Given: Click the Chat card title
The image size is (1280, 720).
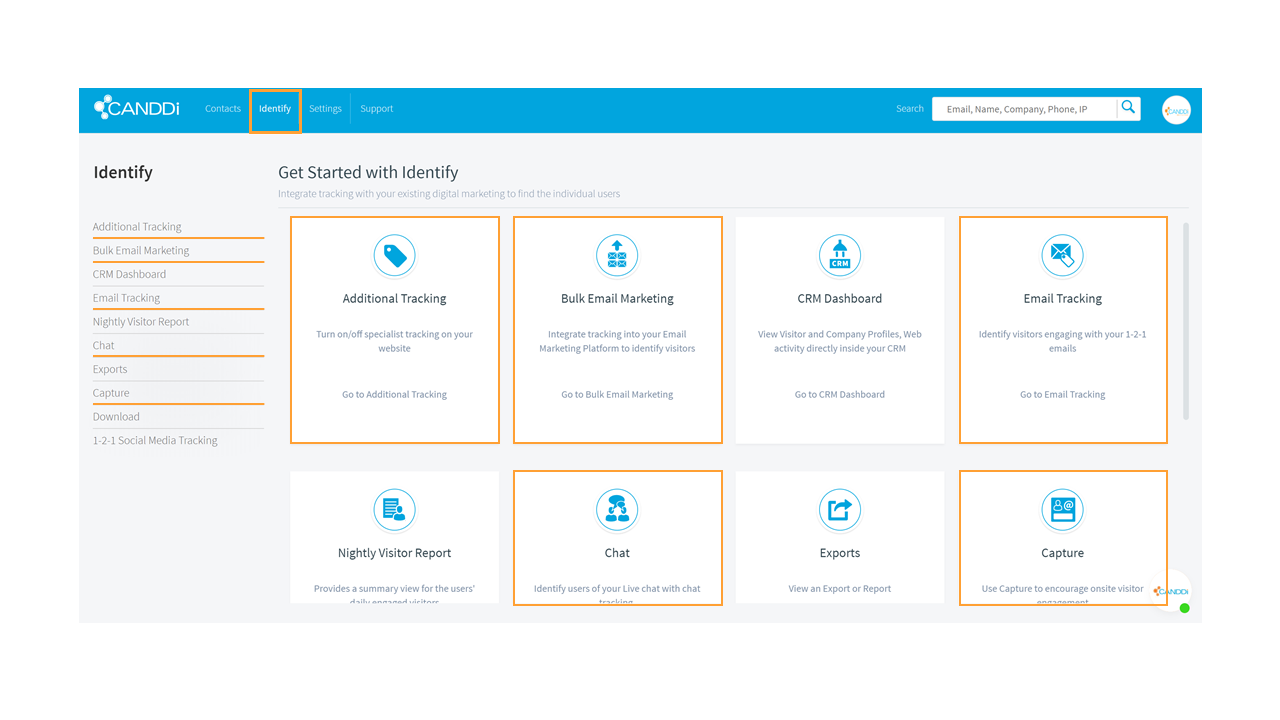Looking at the screenshot, I should coord(617,553).
